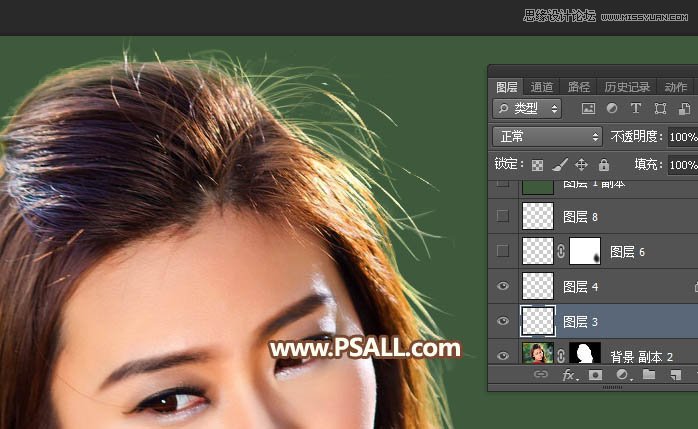Open the 类型 layer filter dropdown
This screenshot has height=429, width=698.
(527, 108)
